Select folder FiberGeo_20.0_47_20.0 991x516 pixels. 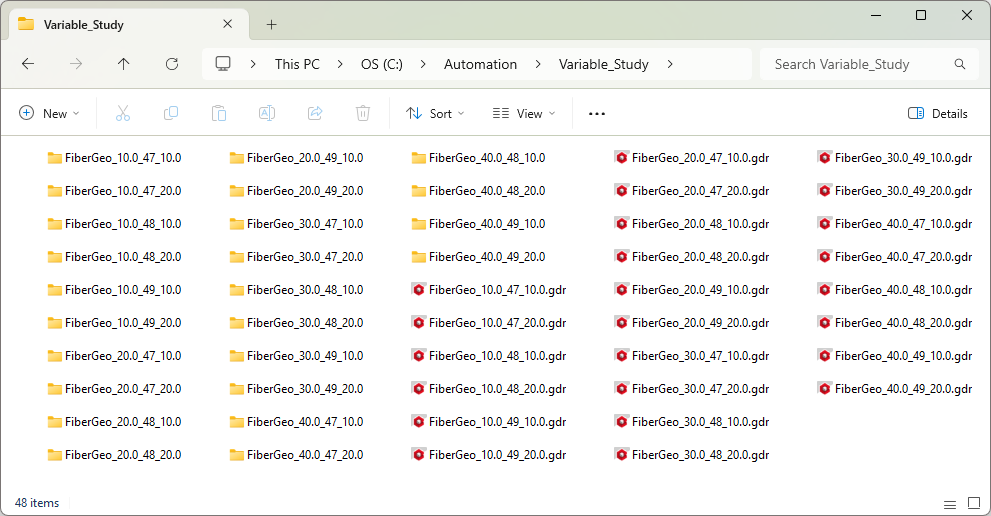point(114,389)
